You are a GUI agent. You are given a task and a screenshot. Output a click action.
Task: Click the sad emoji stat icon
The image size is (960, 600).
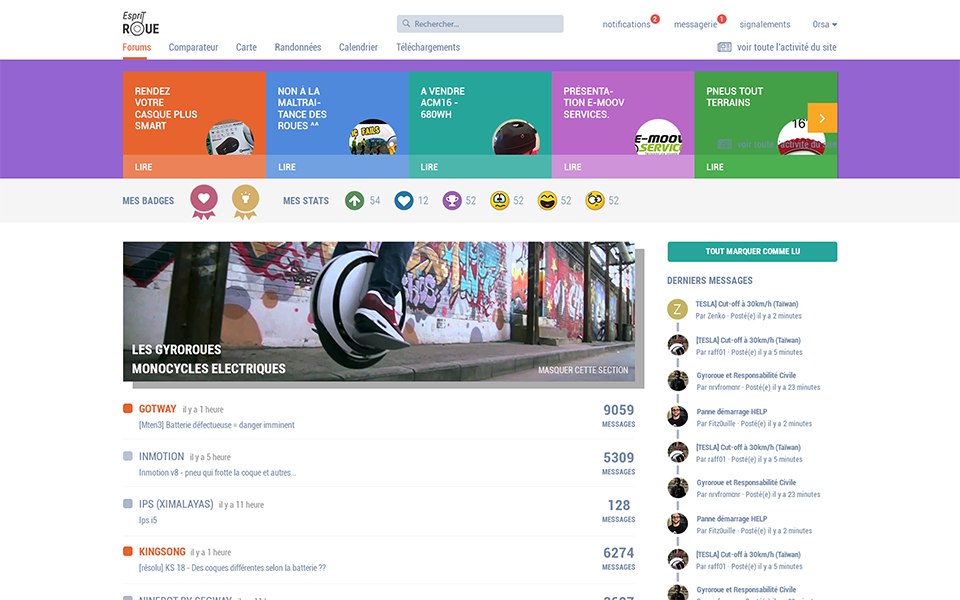click(x=500, y=201)
